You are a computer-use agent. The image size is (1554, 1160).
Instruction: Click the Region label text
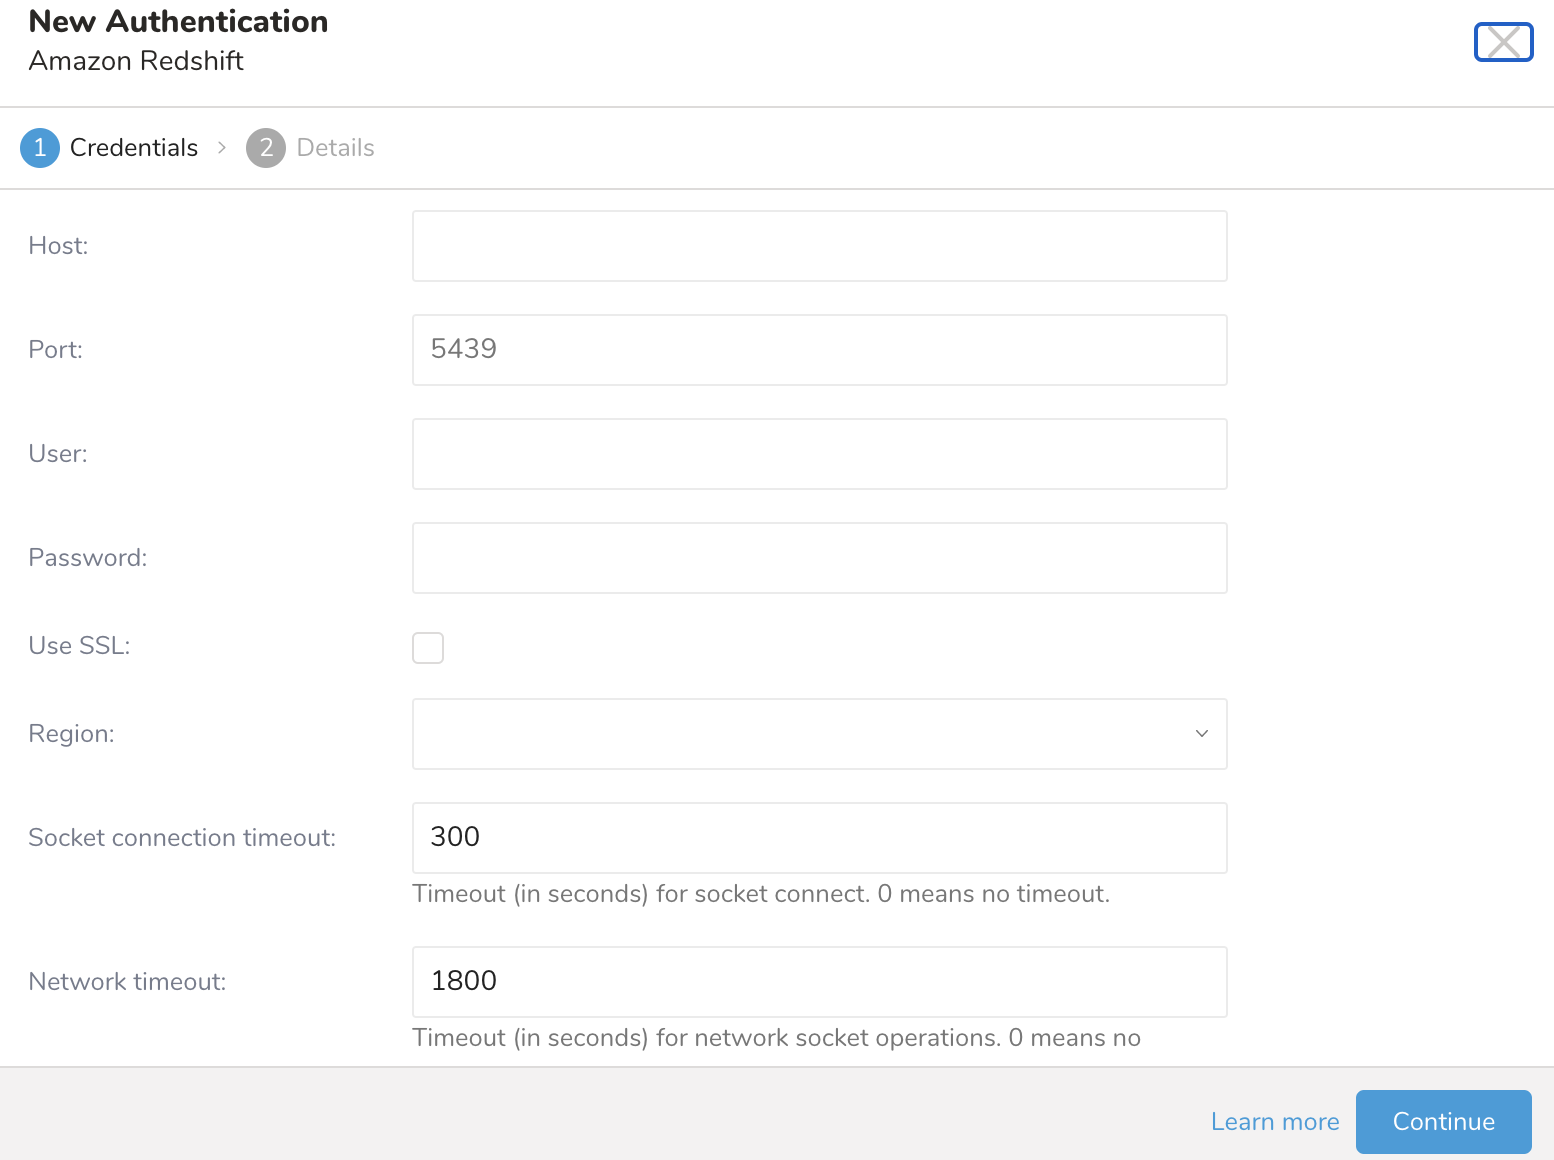click(72, 734)
